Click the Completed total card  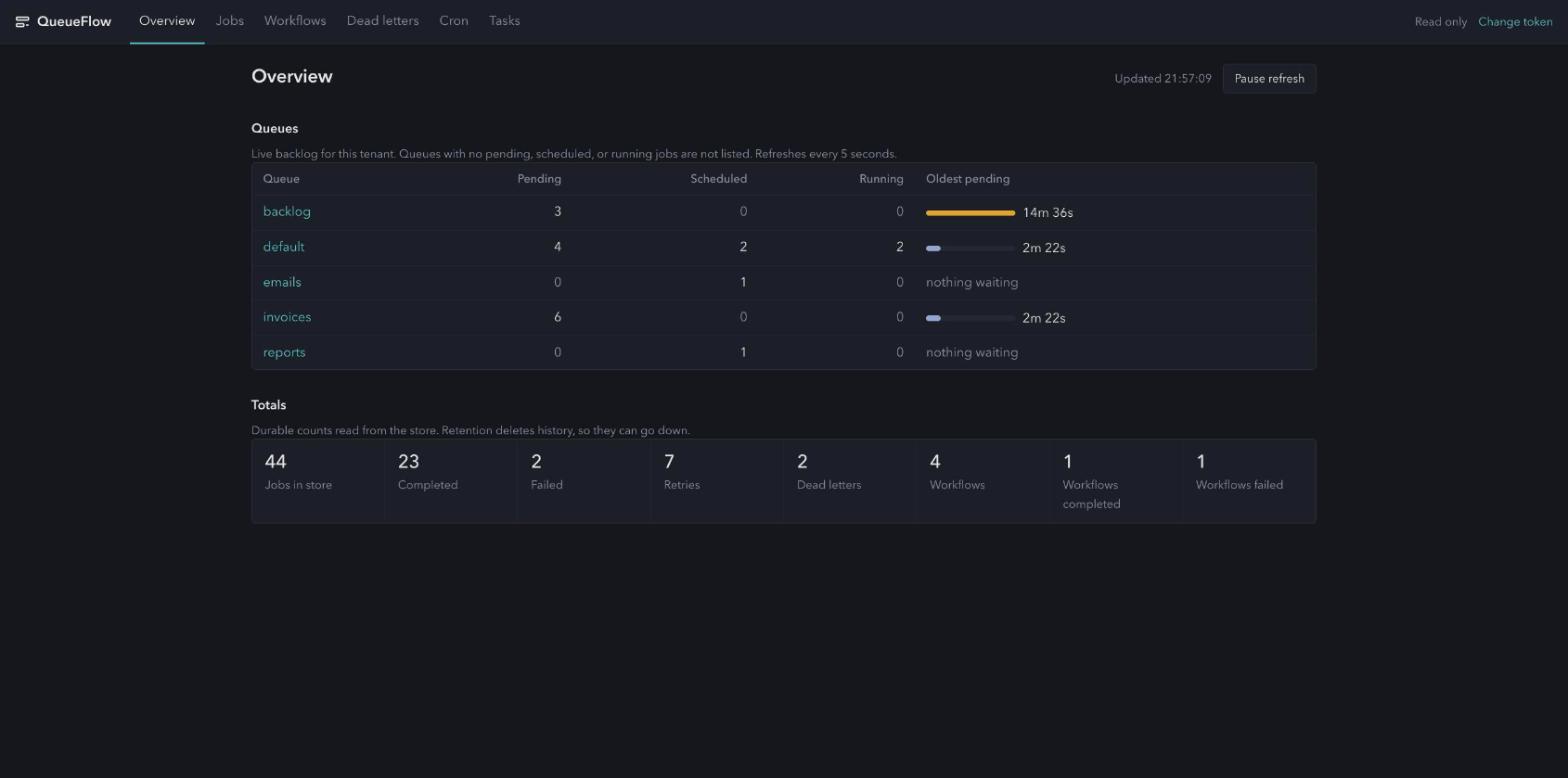pyautogui.click(x=451, y=481)
